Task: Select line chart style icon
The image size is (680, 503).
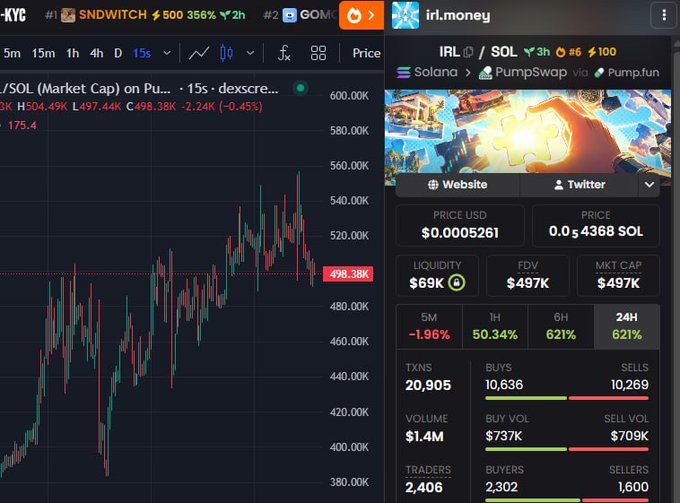Action: coord(199,53)
